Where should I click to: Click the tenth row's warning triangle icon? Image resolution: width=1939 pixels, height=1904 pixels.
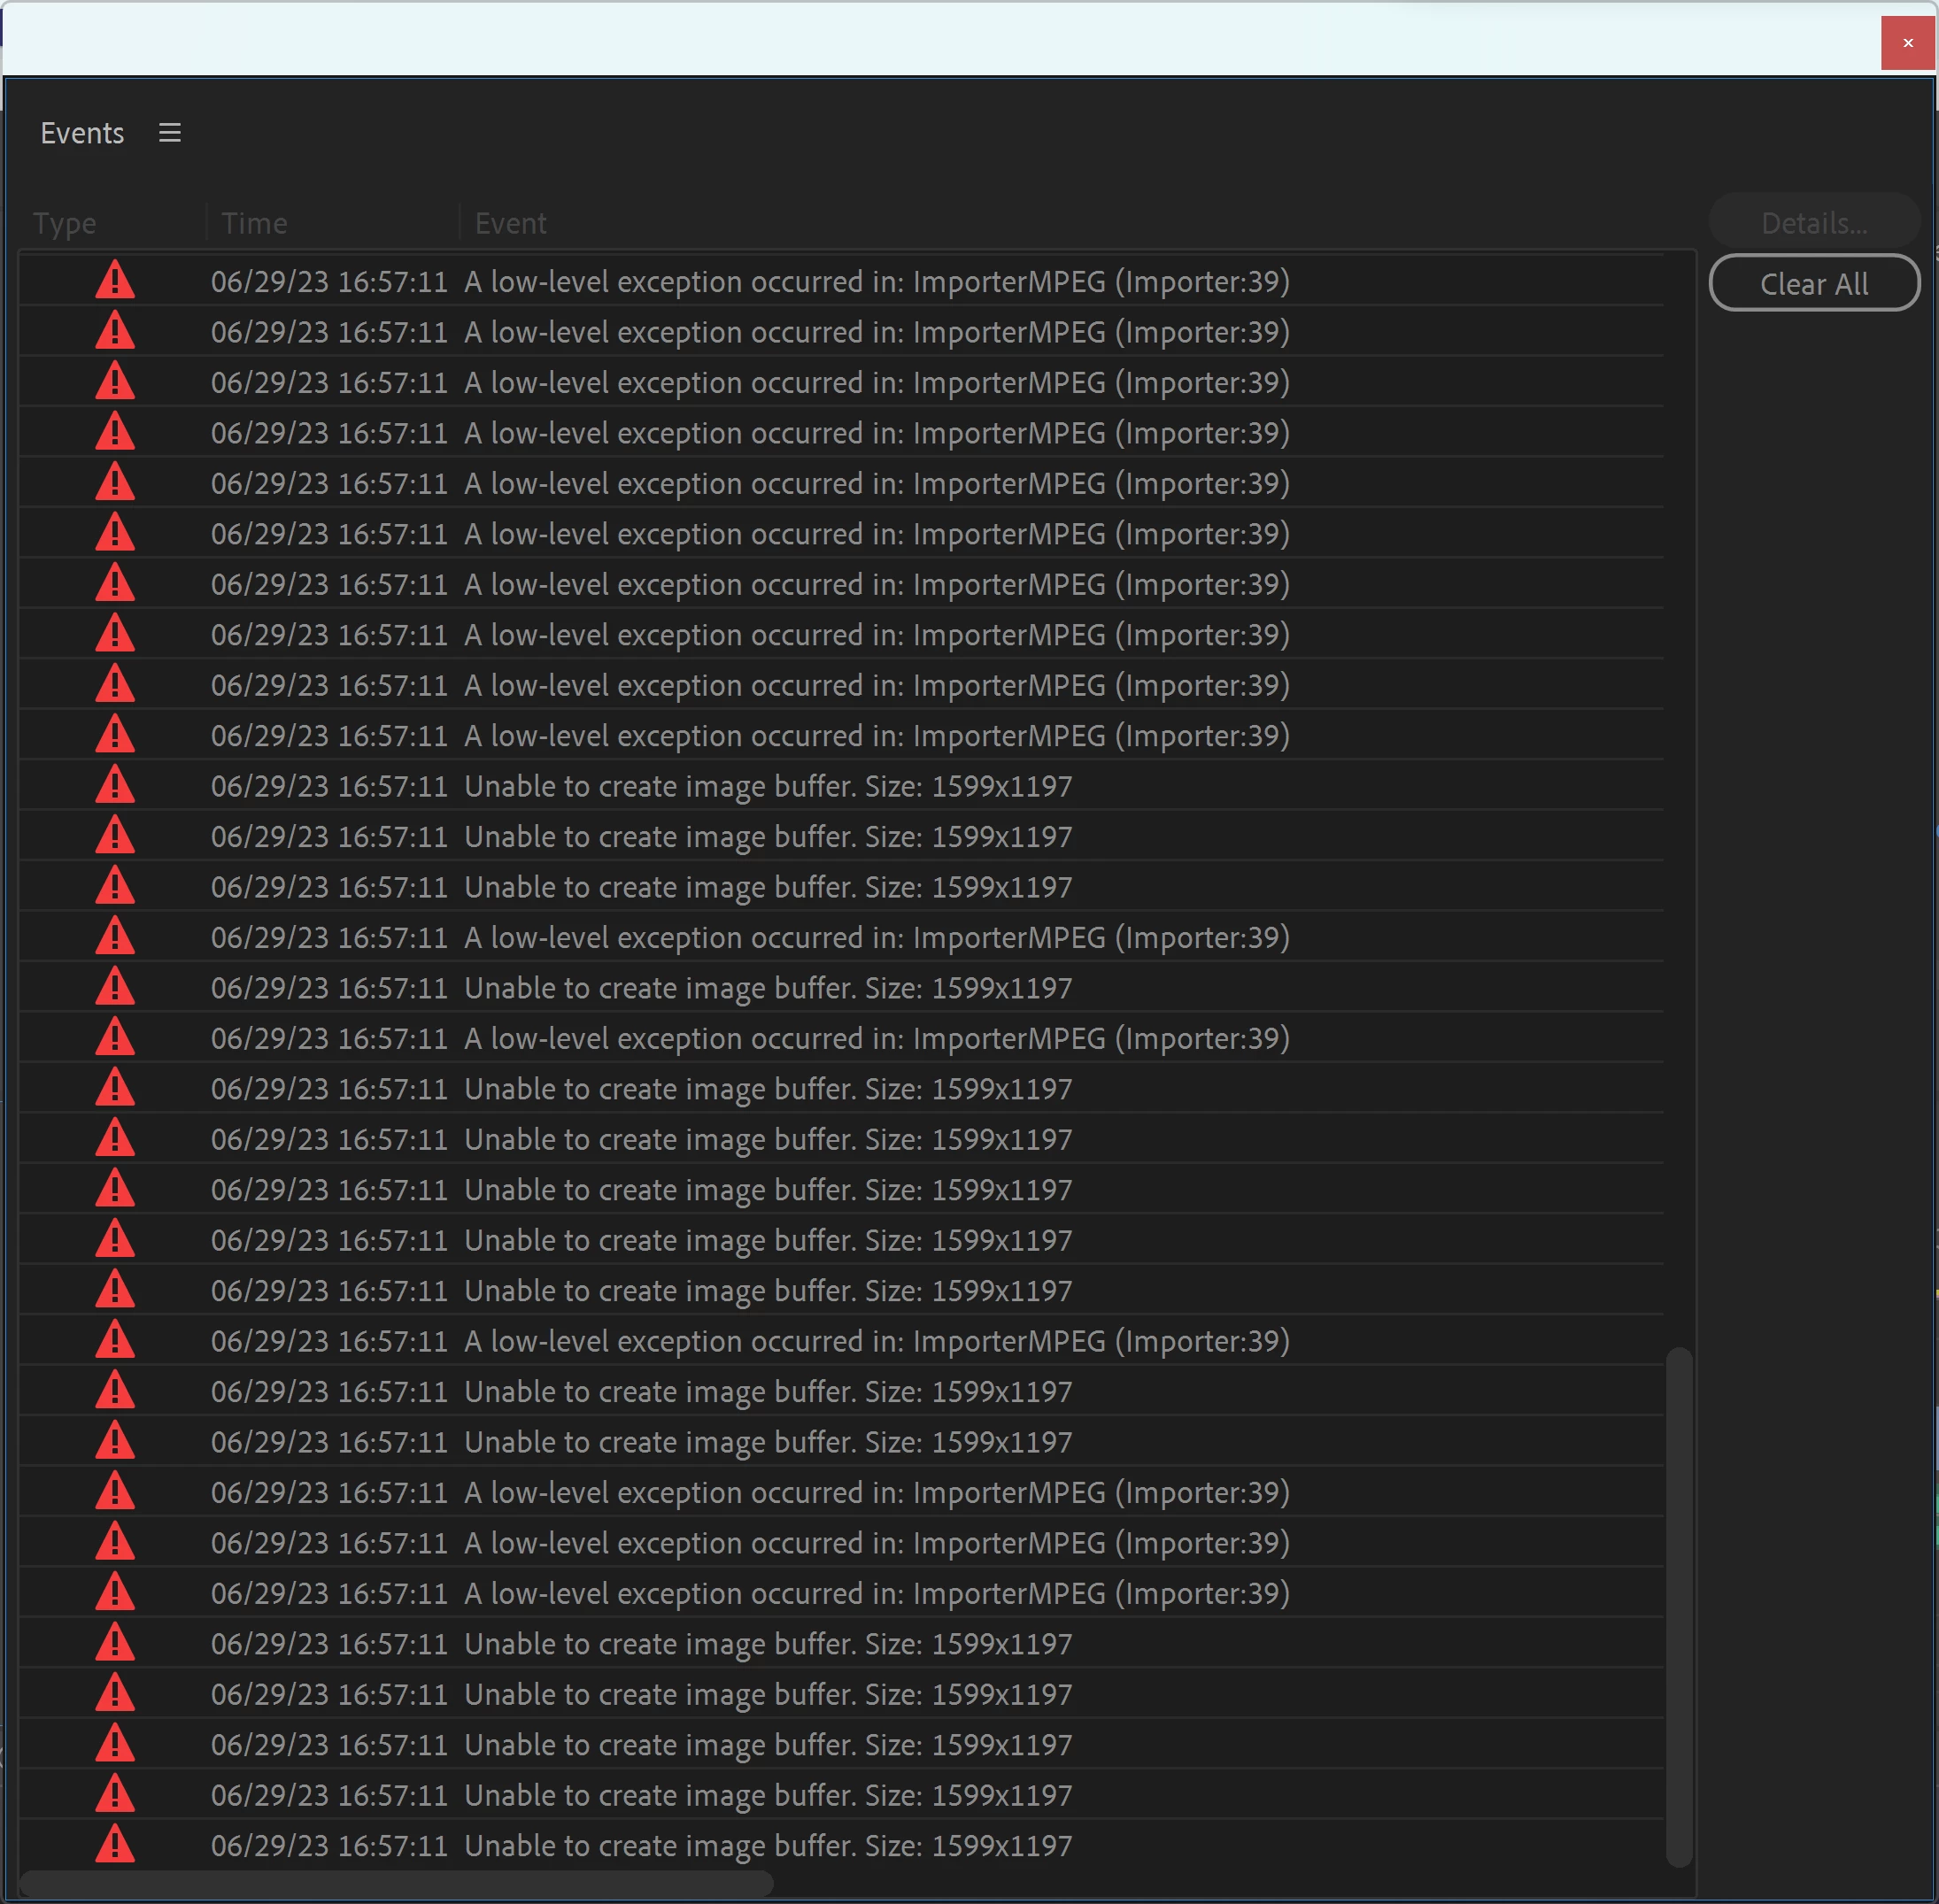[115, 735]
